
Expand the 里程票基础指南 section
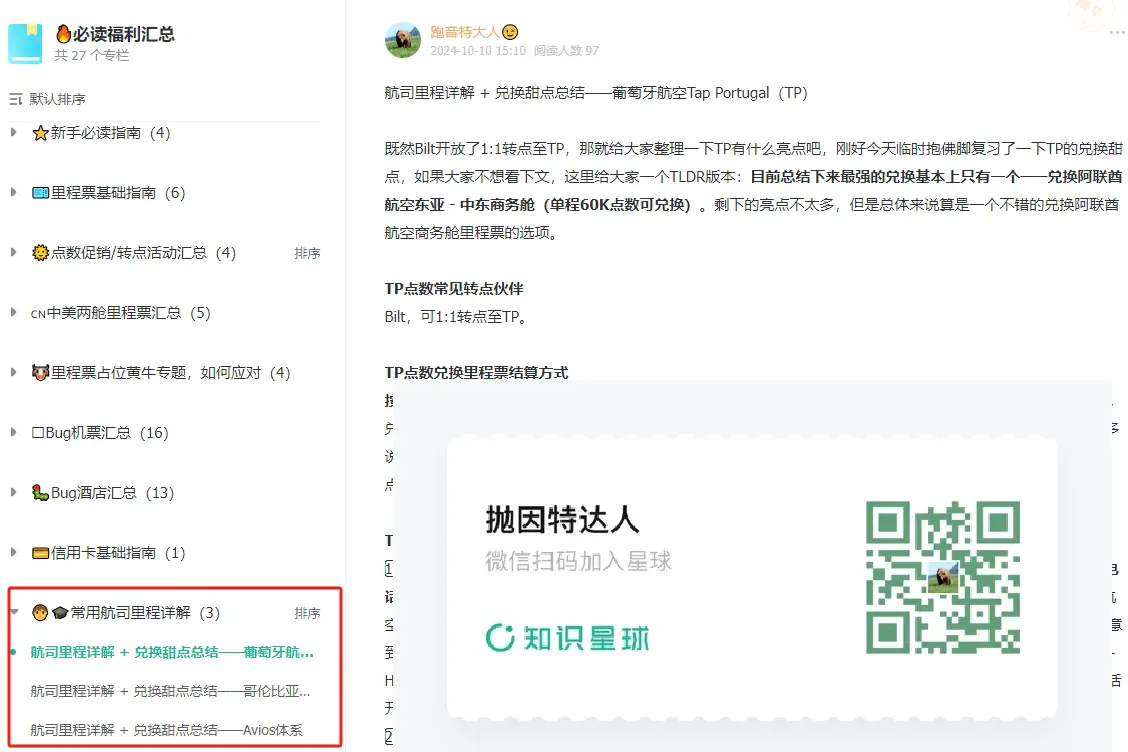[14, 192]
